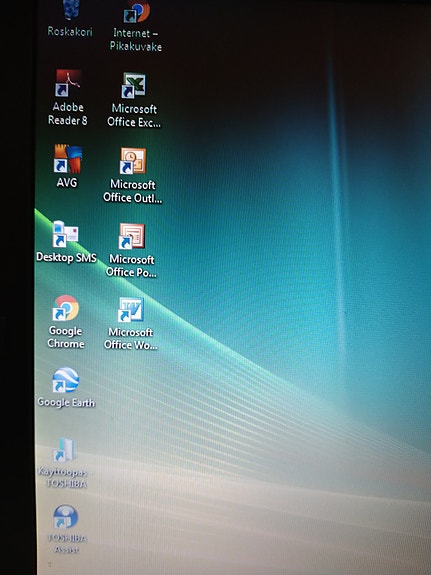Launch the TOSHIBA Assist shortcut icon
This screenshot has height=575, width=431.
[65, 517]
